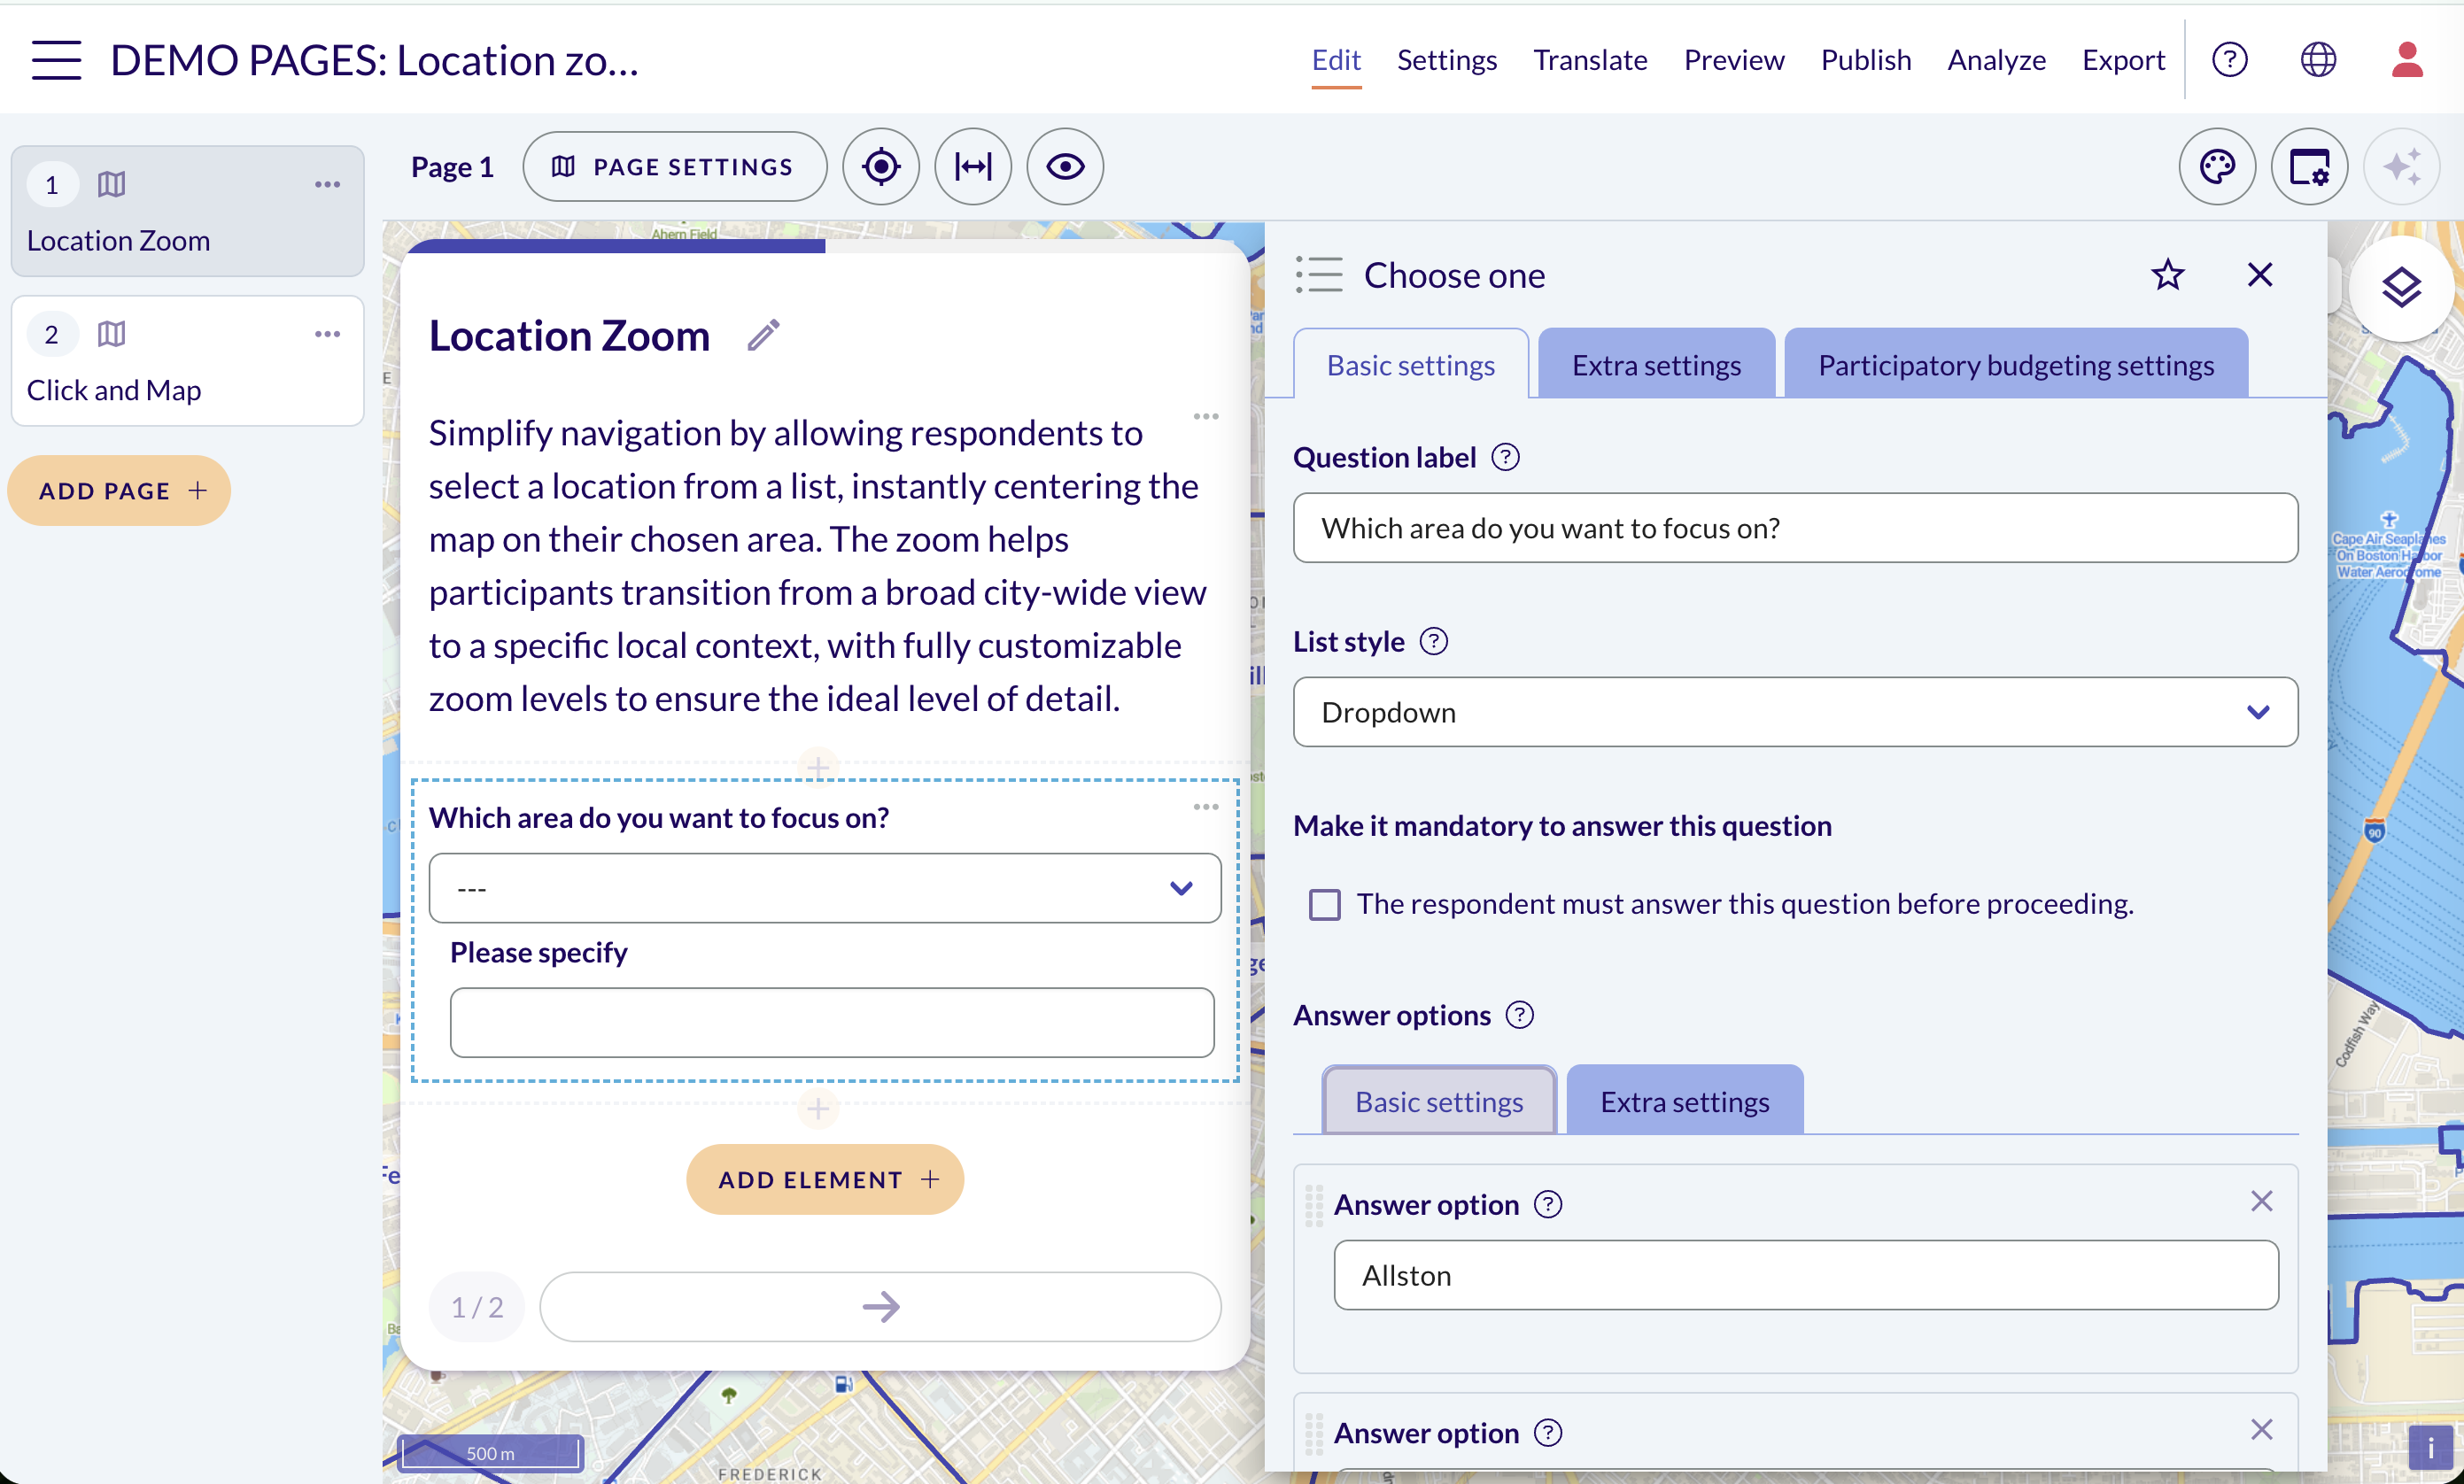Click the Question label input field
This screenshot has height=1484, width=2464.
tap(1794, 528)
